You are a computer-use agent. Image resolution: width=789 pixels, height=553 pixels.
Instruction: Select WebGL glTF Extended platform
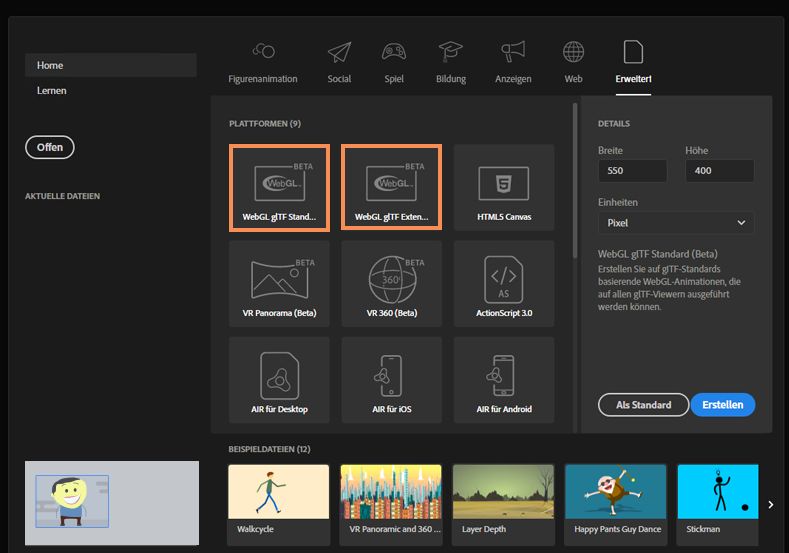click(x=391, y=188)
